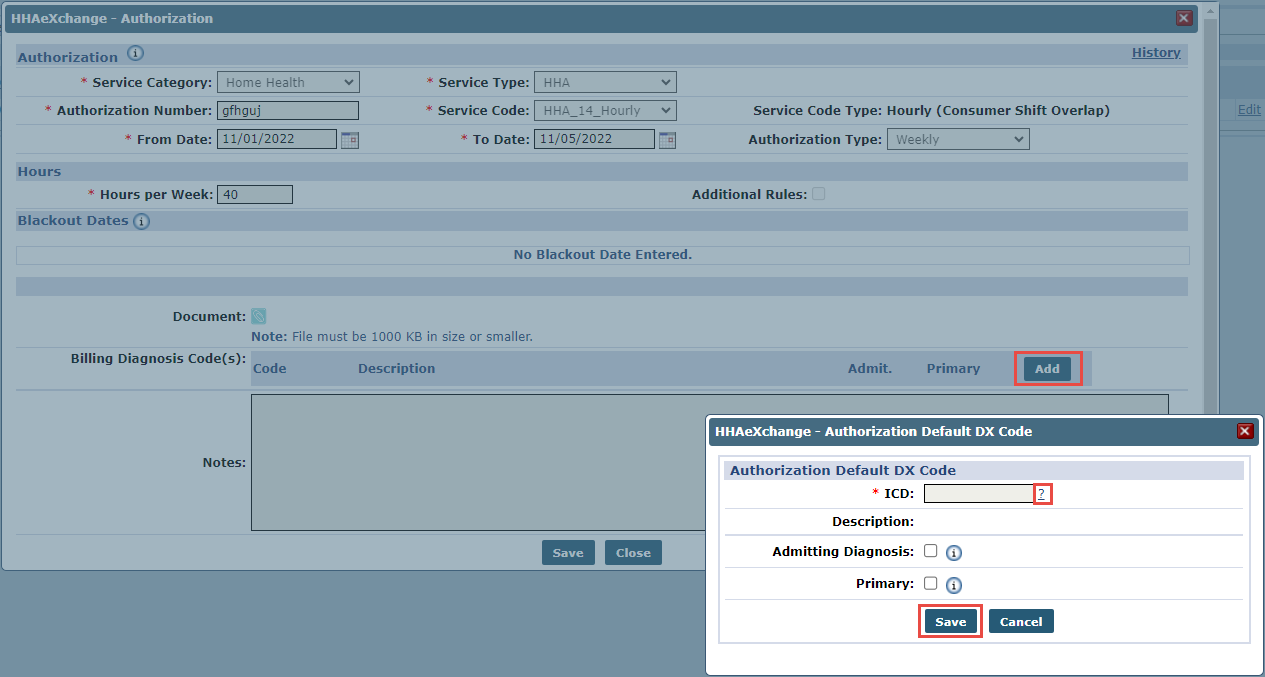Click the Edit link behind the dialog
The image size is (1265, 677).
click(1249, 110)
